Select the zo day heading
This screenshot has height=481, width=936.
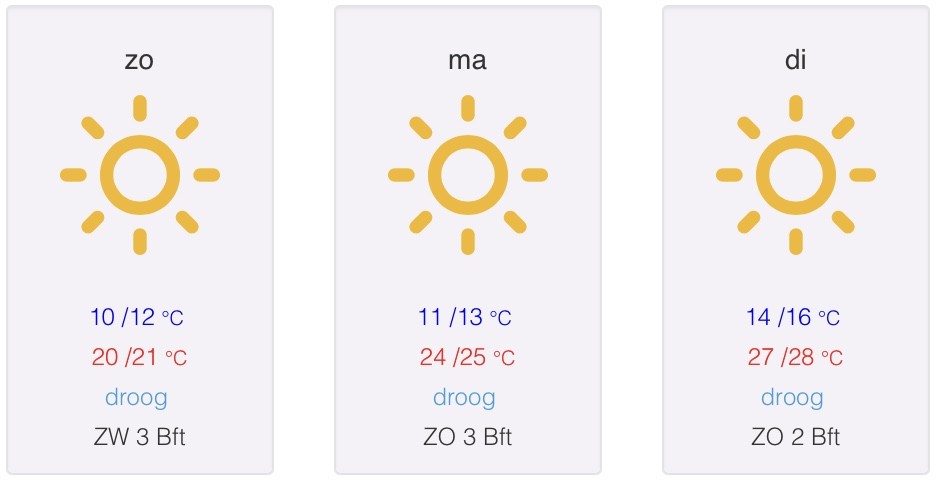(x=139, y=60)
